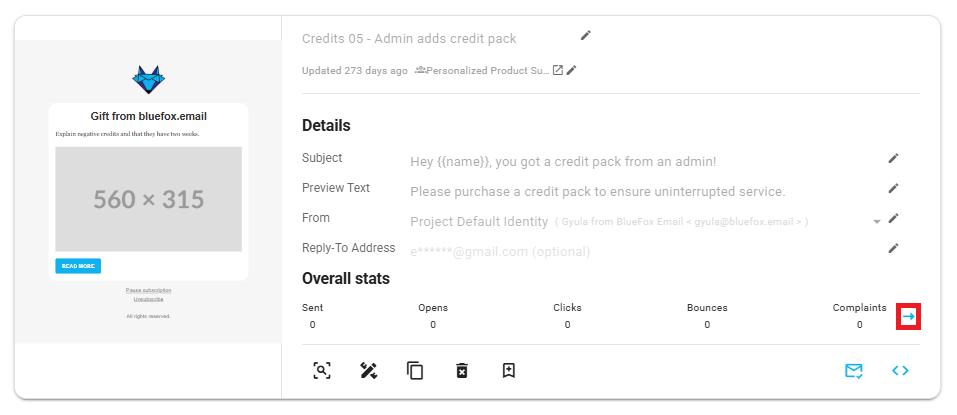Viewport: 957px width, 415px height.
Task: Edit the email title with pencil icon
Action: (586, 36)
